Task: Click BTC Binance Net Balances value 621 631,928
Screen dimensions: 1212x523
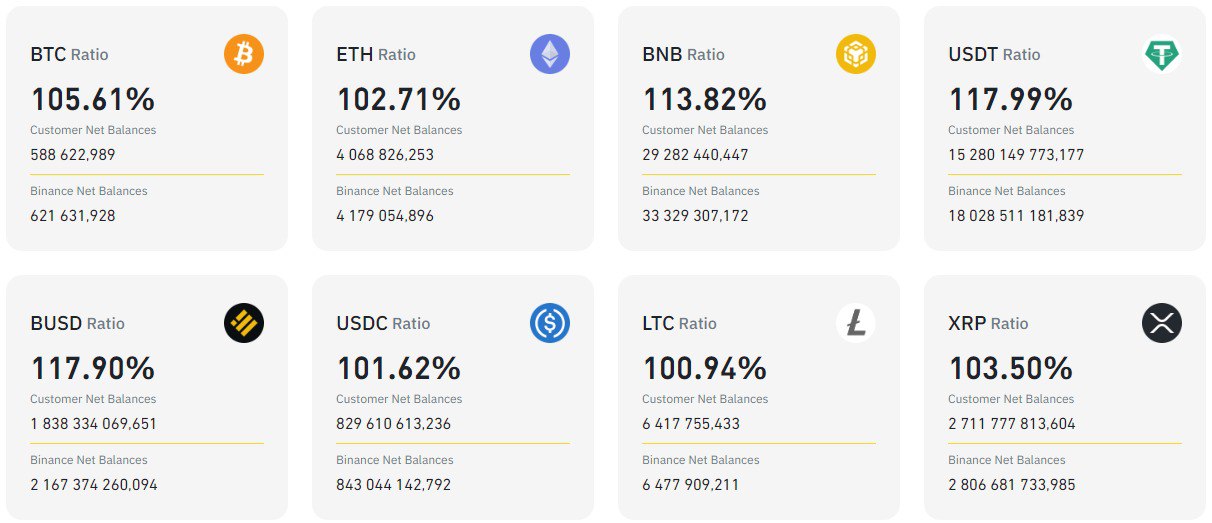Action: point(73,216)
